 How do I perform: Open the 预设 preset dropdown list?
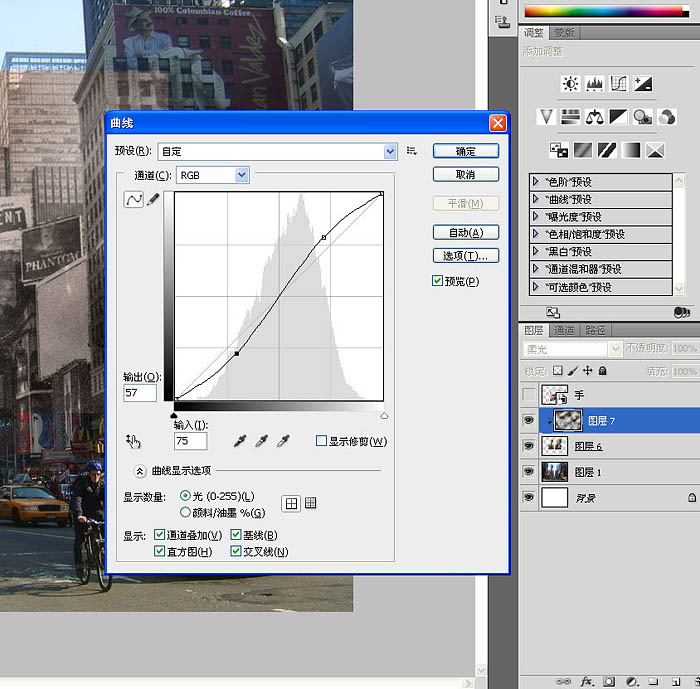pyautogui.click(x=390, y=151)
